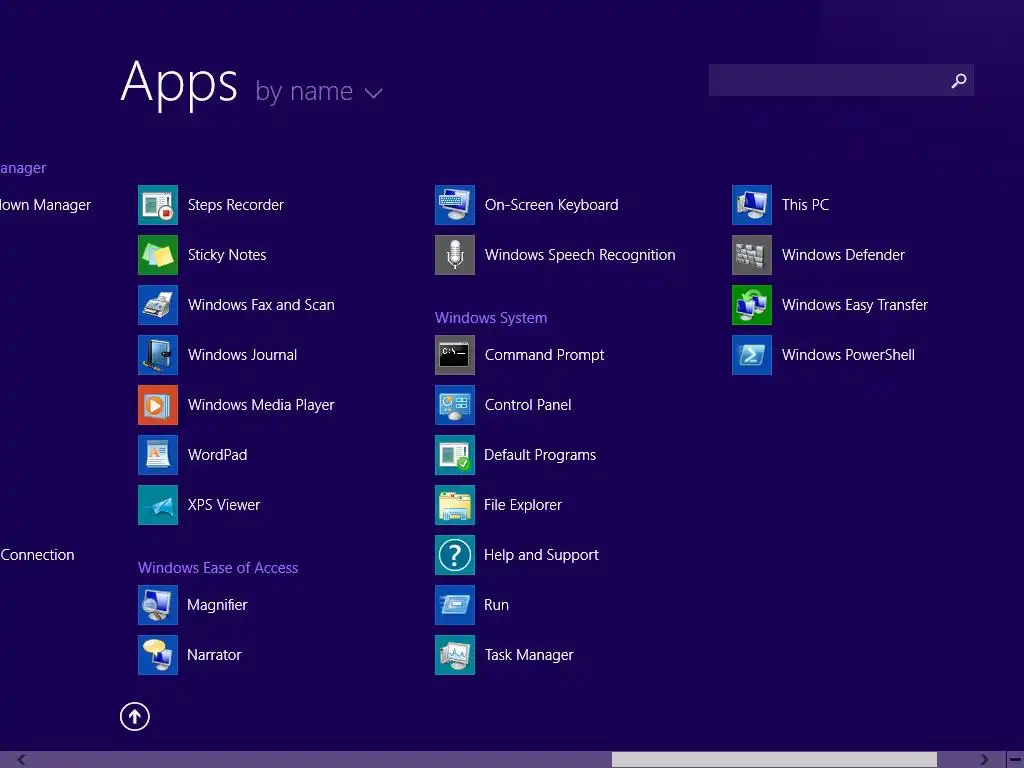Click the 'Windows PowerShell' text
This screenshot has height=768, width=1024.
point(848,355)
